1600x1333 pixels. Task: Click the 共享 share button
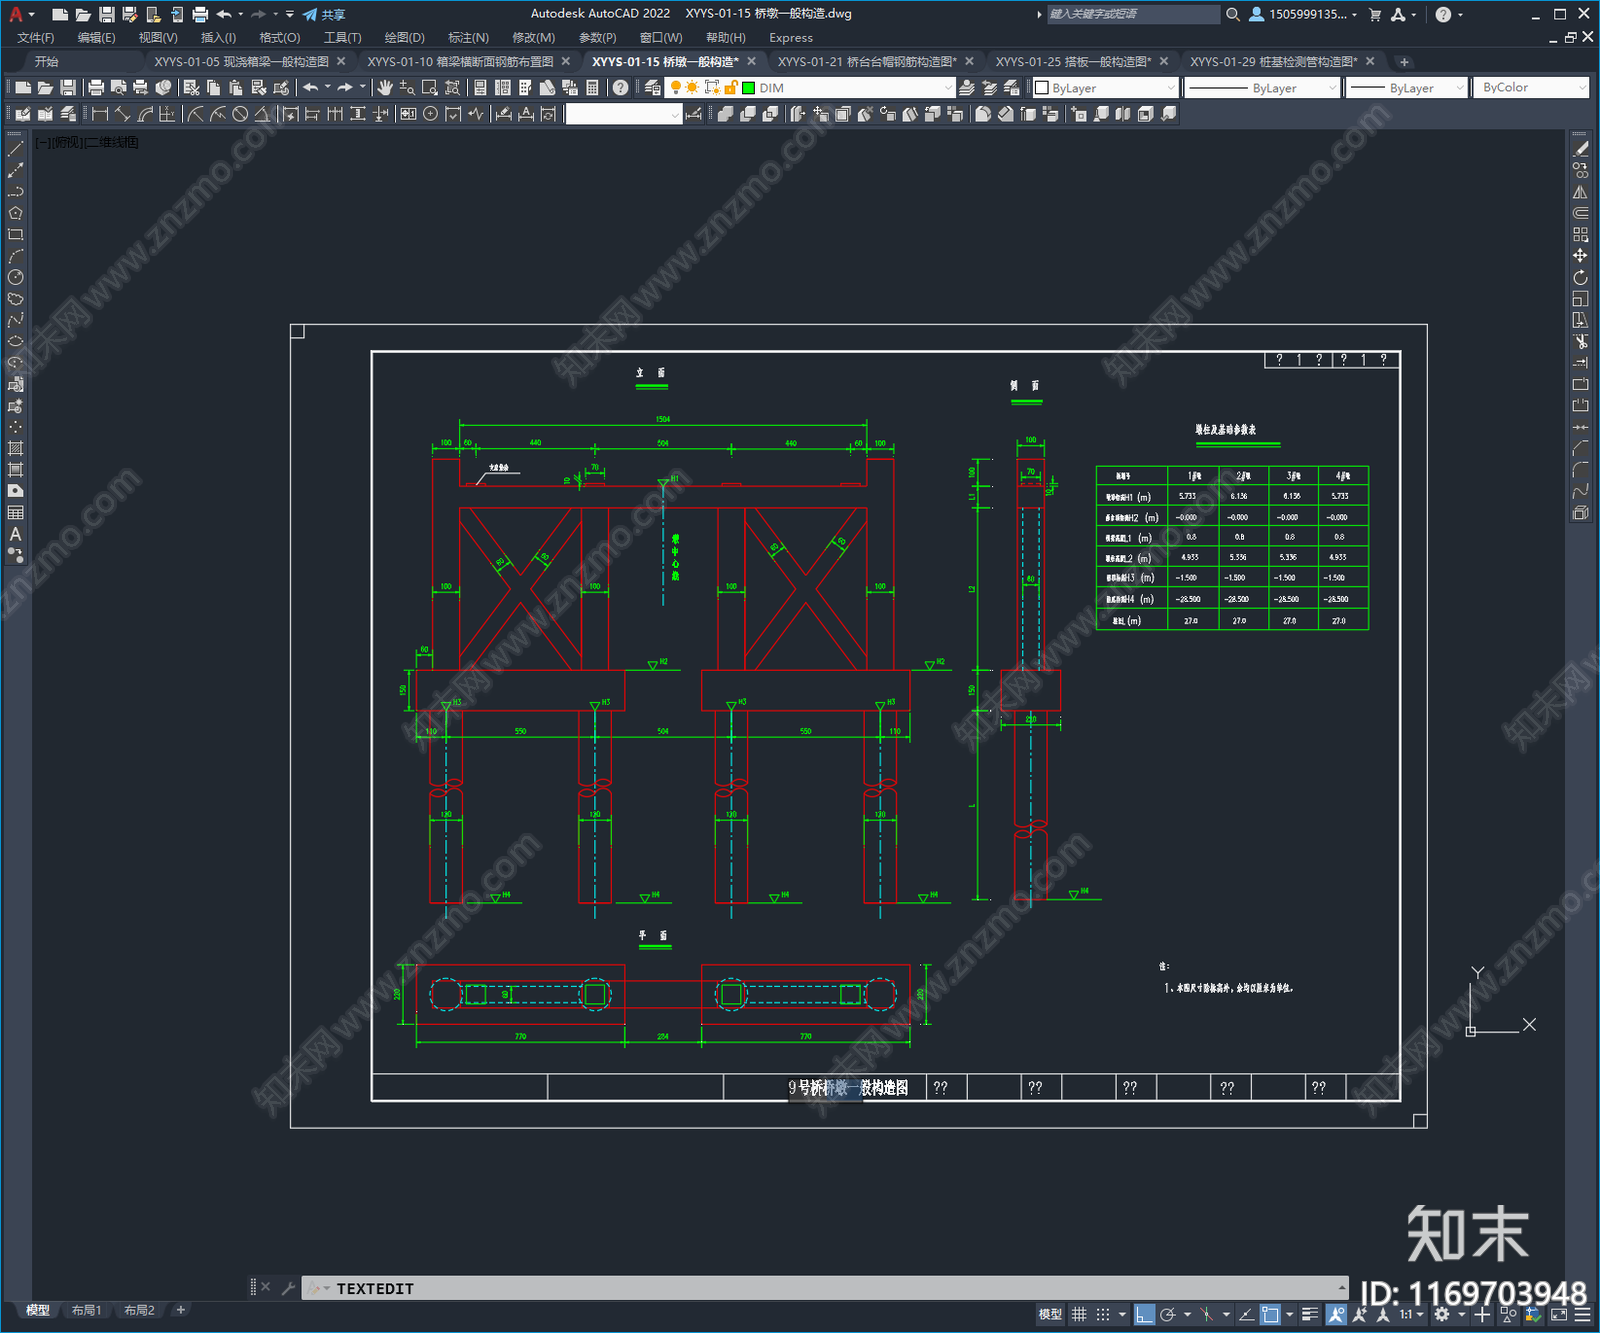click(324, 14)
